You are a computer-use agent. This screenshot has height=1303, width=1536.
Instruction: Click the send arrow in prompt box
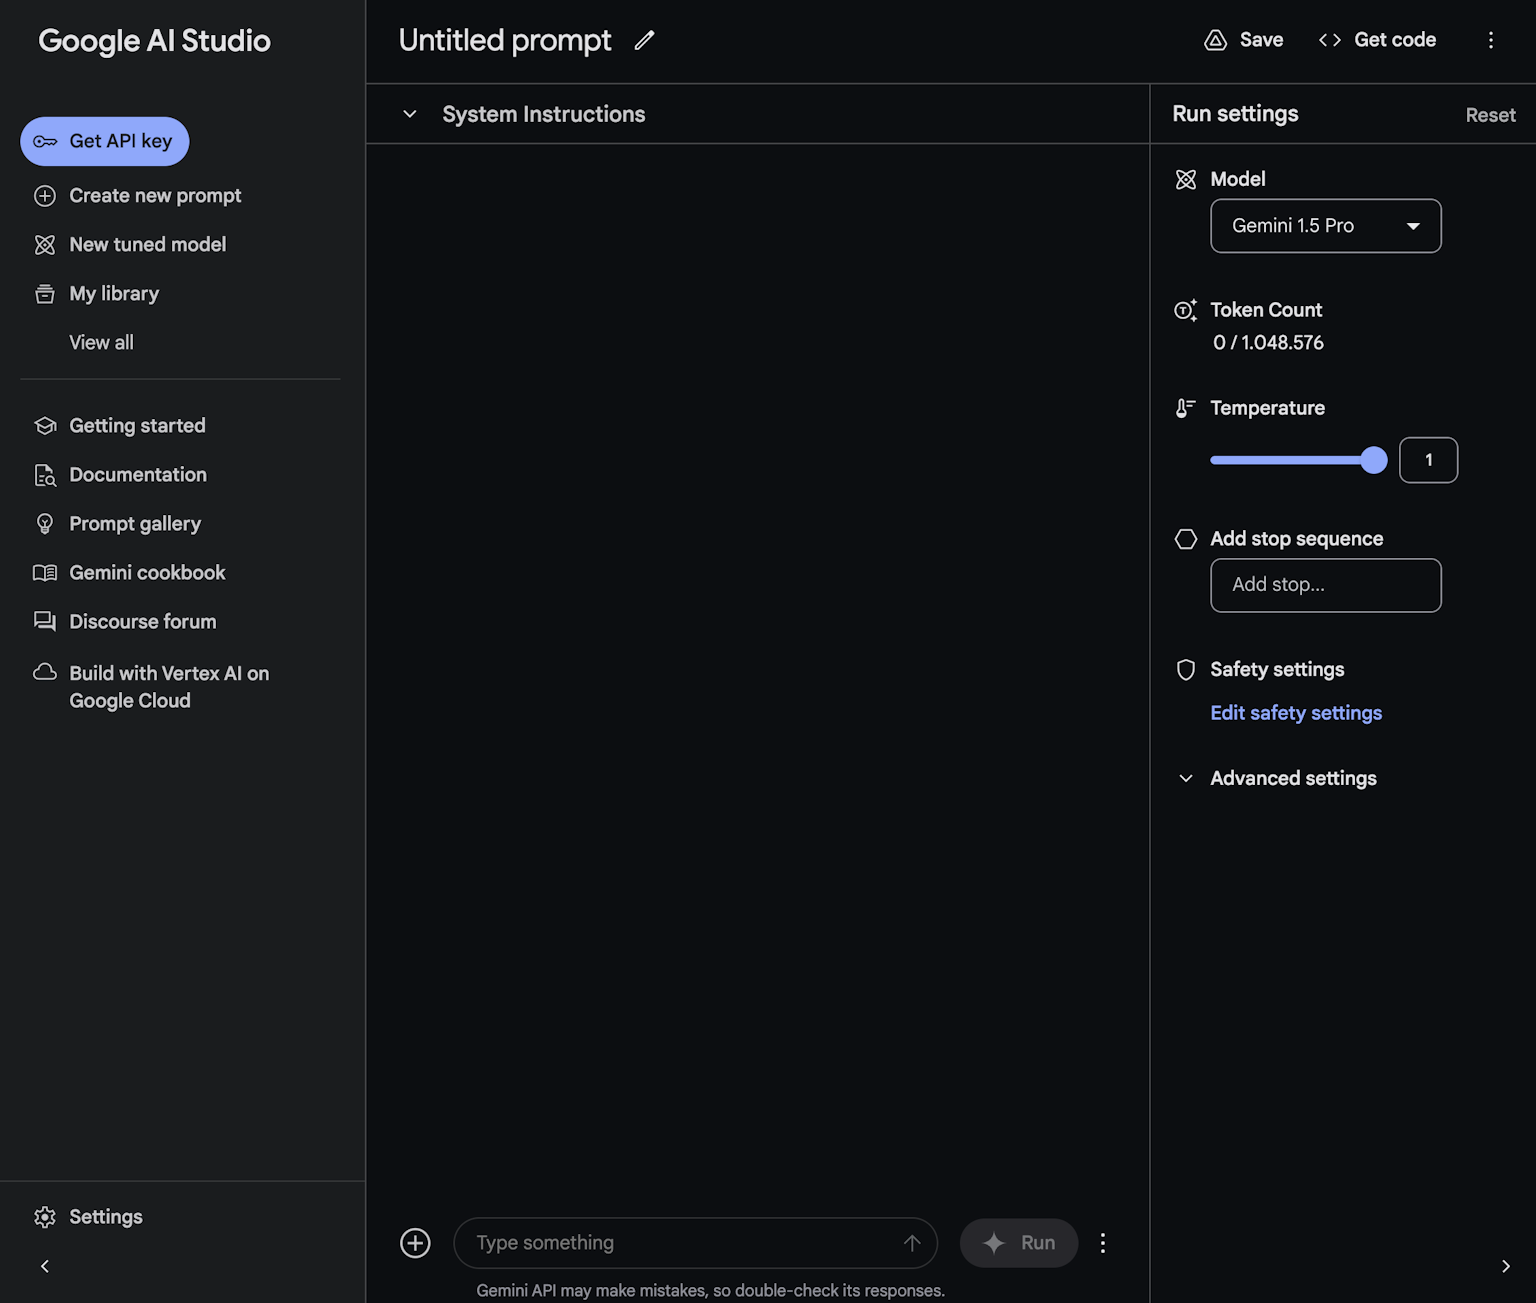click(x=911, y=1243)
